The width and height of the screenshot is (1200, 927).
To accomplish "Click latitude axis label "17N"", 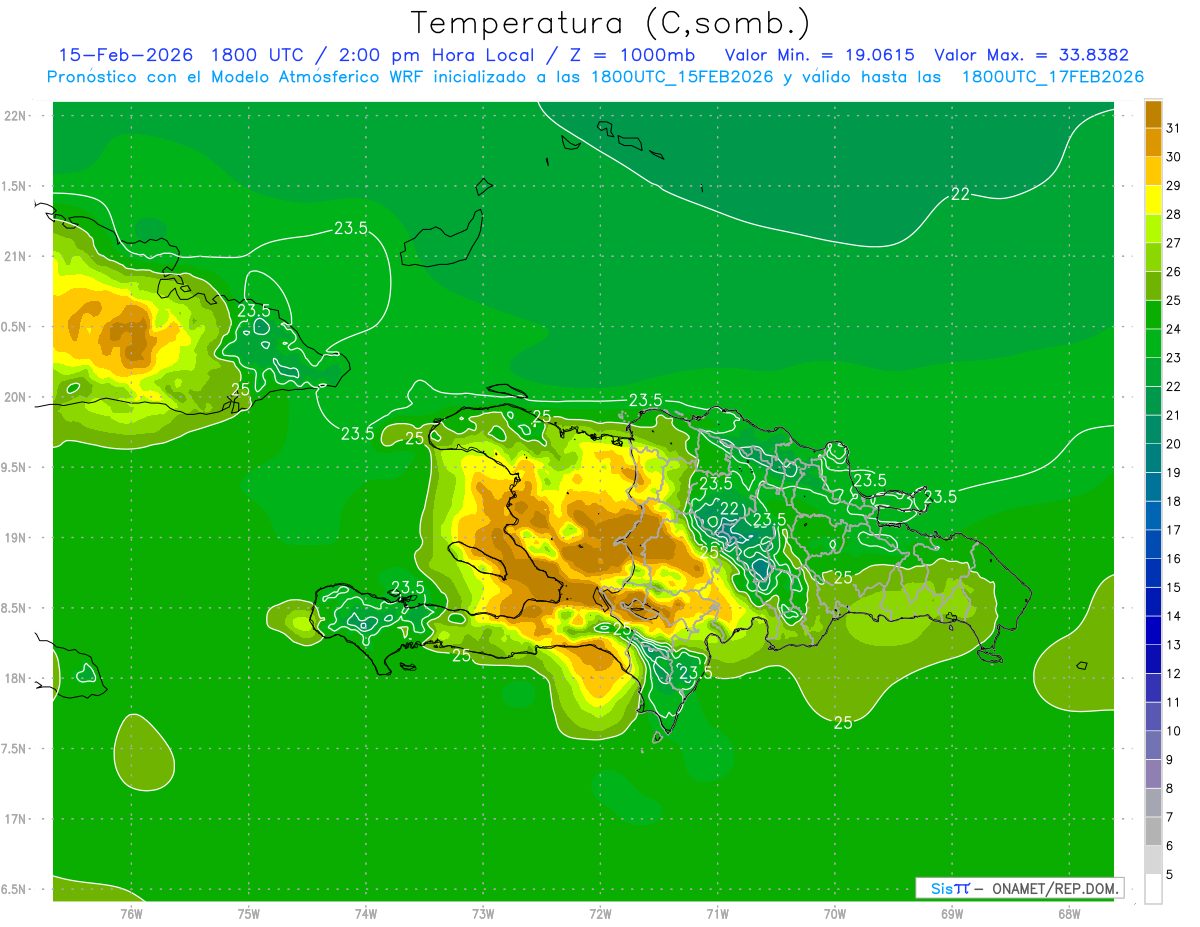I will point(16,819).
